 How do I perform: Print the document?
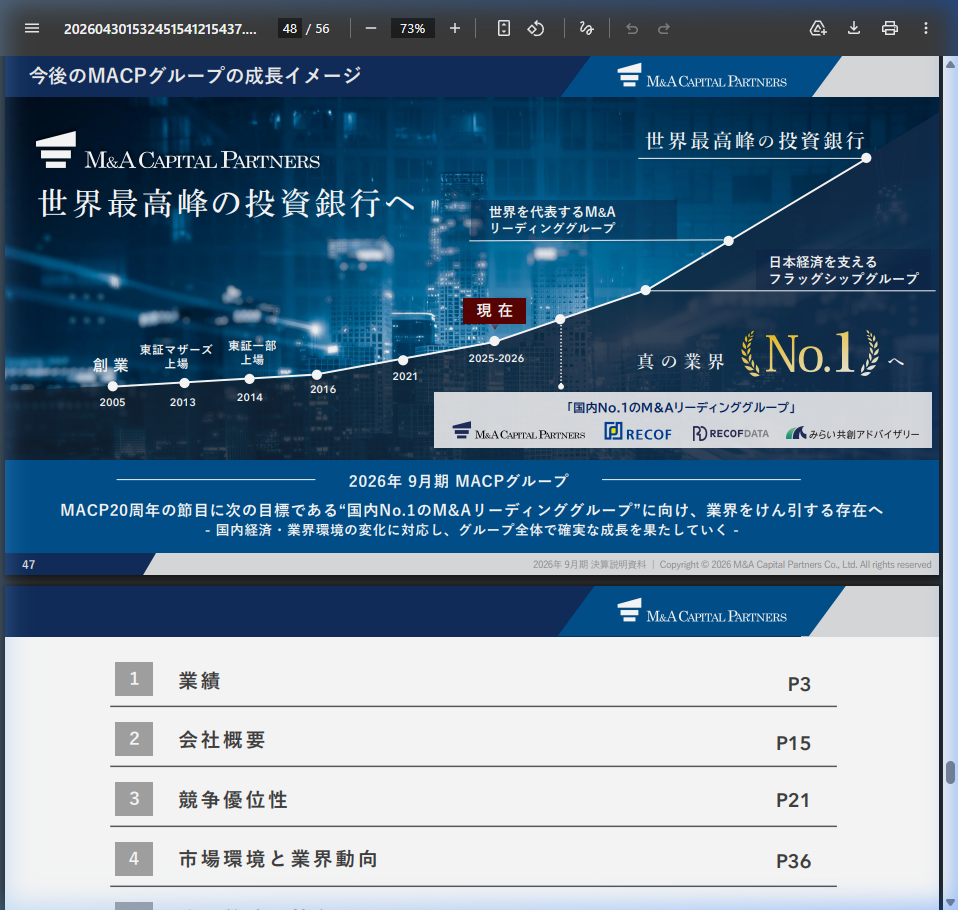click(x=890, y=28)
